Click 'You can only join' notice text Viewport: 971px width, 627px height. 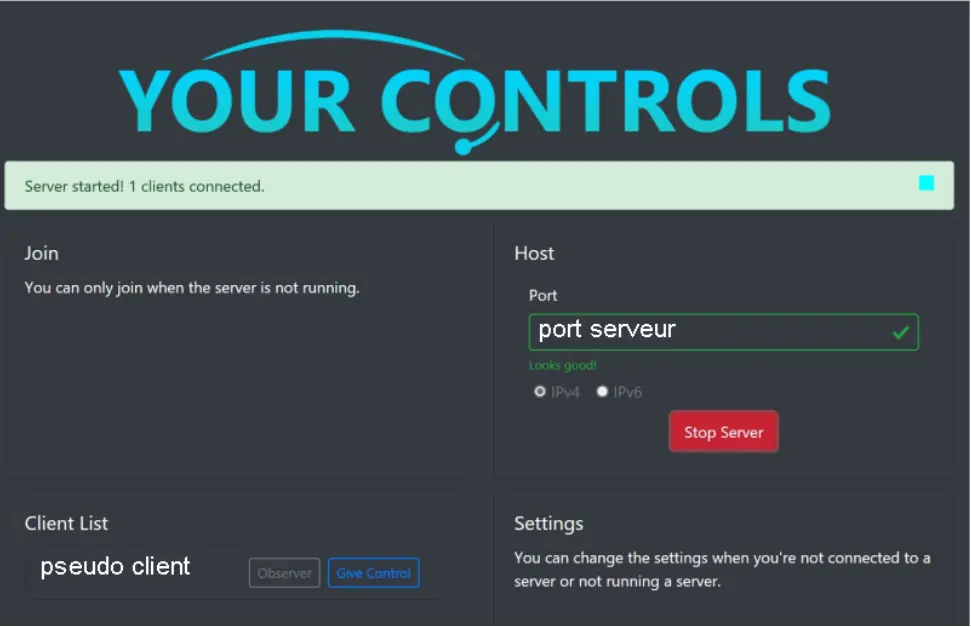click(192, 288)
